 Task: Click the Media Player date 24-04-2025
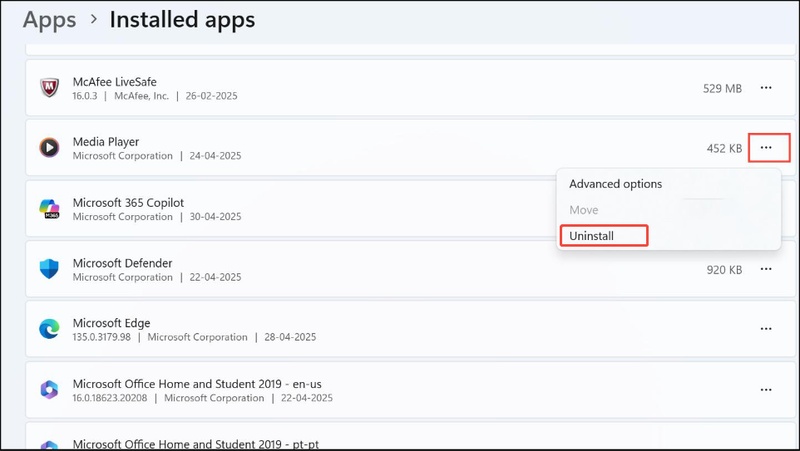coord(215,156)
